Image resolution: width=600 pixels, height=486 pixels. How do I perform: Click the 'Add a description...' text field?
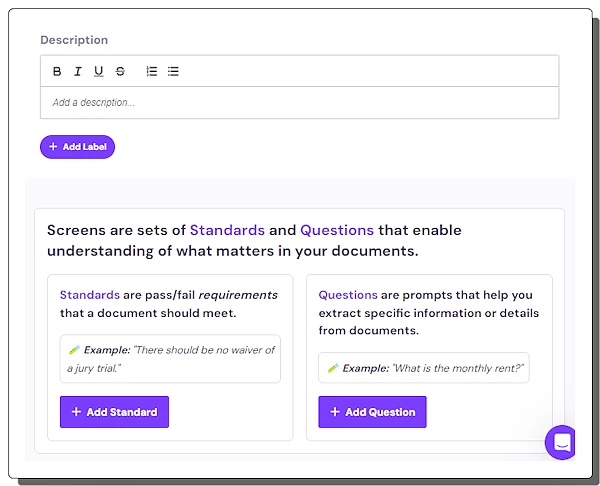click(x=299, y=102)
